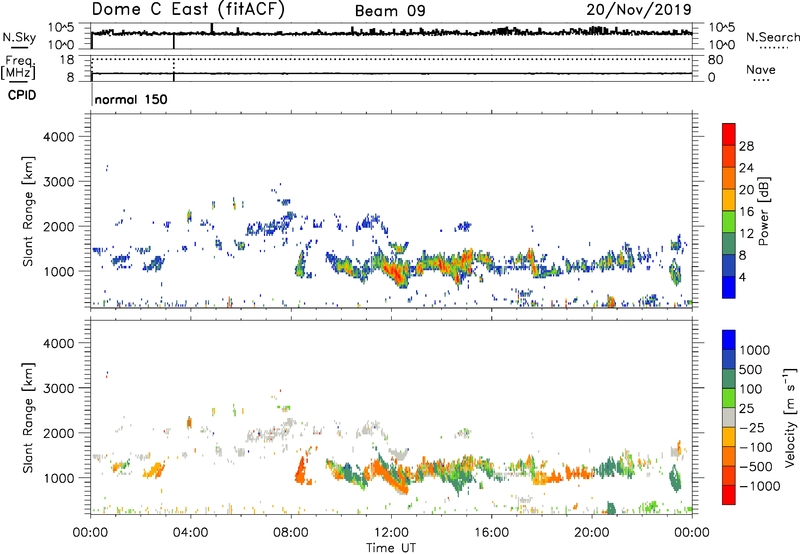Click power colorbar value 28
The image size is (800, 554).
pyautogui.click(x=746, y=146)
